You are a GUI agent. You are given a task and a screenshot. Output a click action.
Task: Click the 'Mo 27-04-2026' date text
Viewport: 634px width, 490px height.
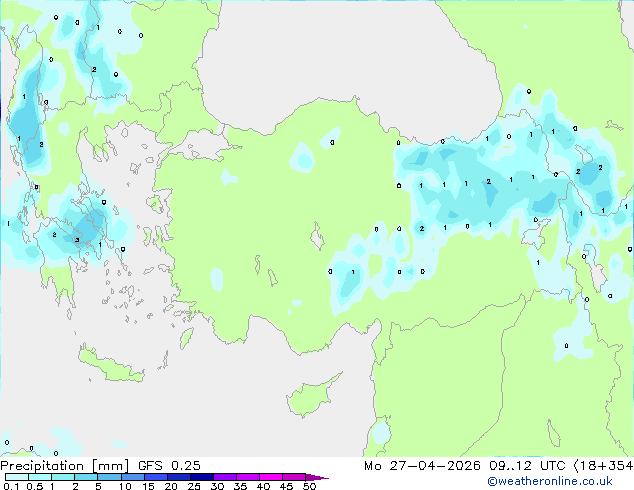click(x=423, y=466)
